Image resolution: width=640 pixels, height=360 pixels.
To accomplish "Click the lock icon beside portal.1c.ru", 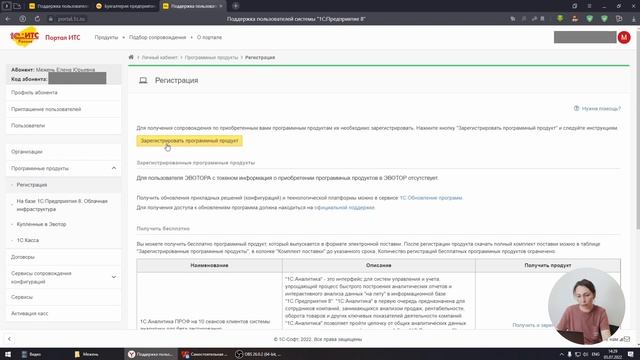I will [x=51, y=19].
